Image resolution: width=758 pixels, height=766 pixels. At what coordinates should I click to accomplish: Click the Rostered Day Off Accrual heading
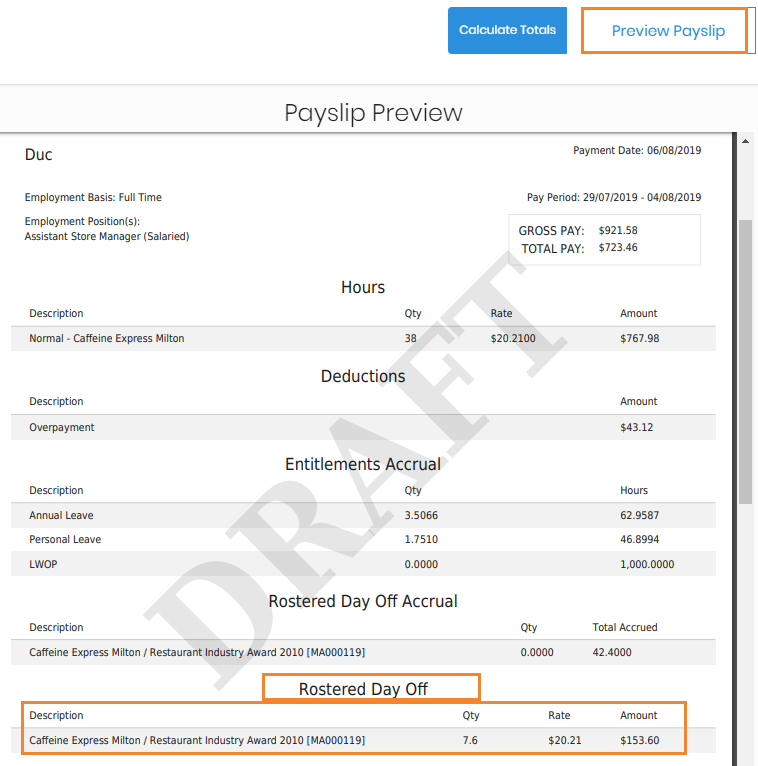click(363, 602)
